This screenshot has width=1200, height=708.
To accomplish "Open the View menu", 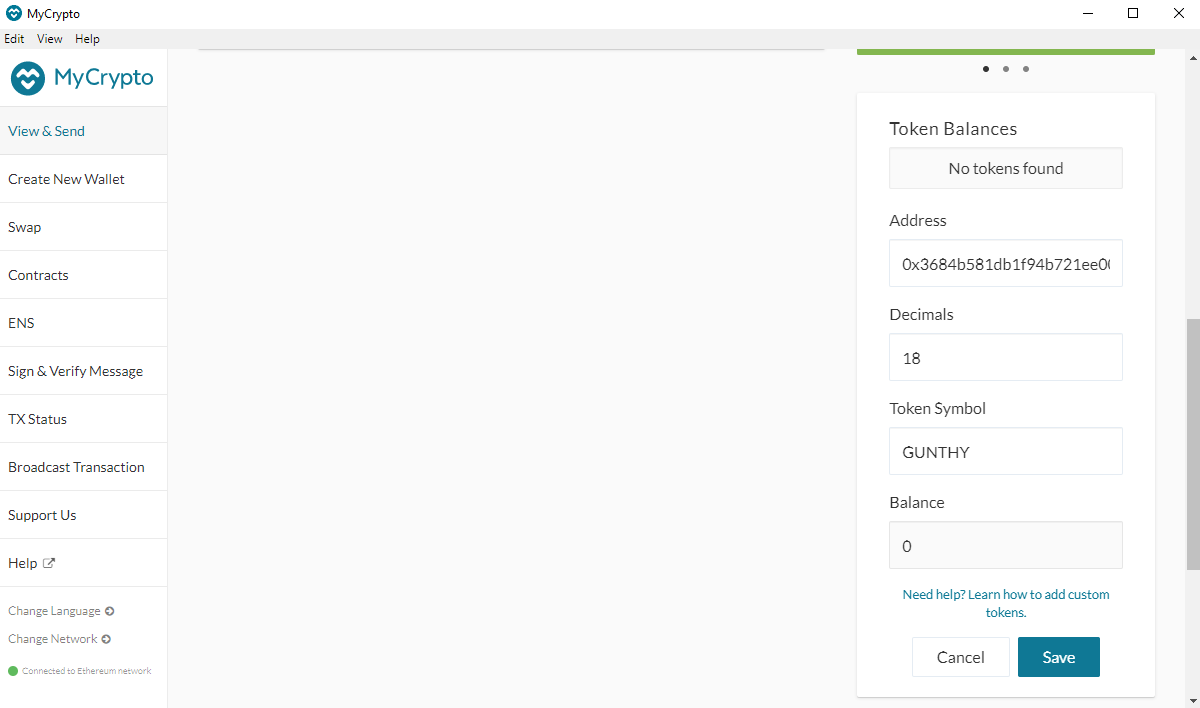I will coord(50,39).
